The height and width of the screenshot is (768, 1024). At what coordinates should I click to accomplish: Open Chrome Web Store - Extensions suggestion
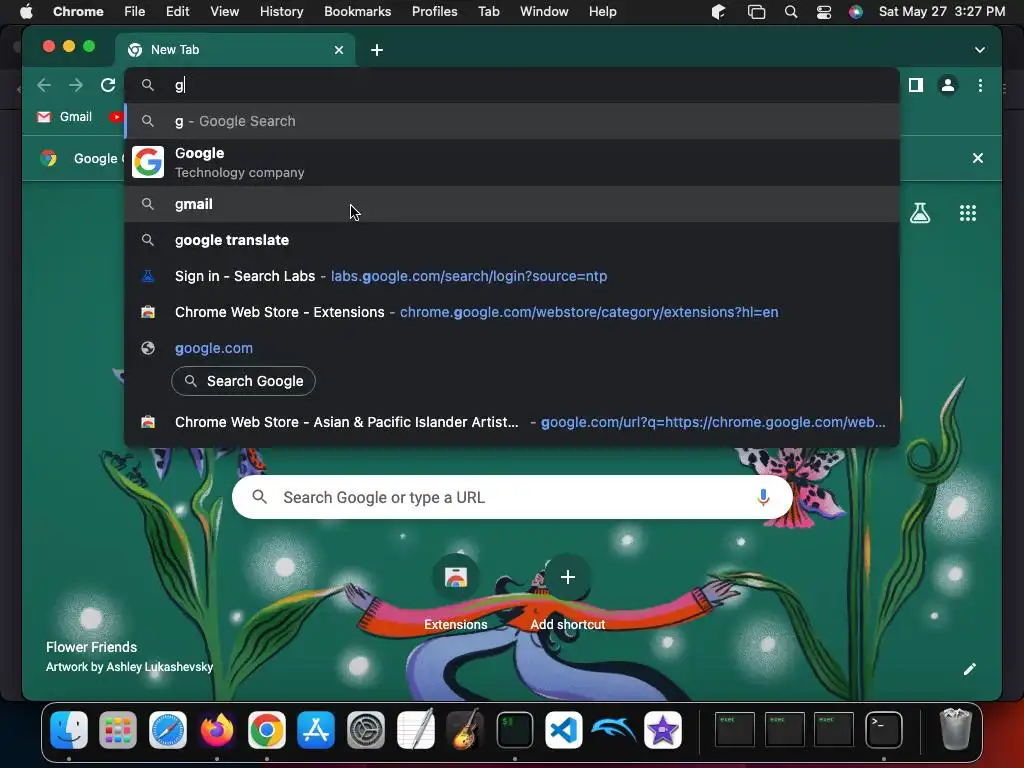(x=512, y=312)
